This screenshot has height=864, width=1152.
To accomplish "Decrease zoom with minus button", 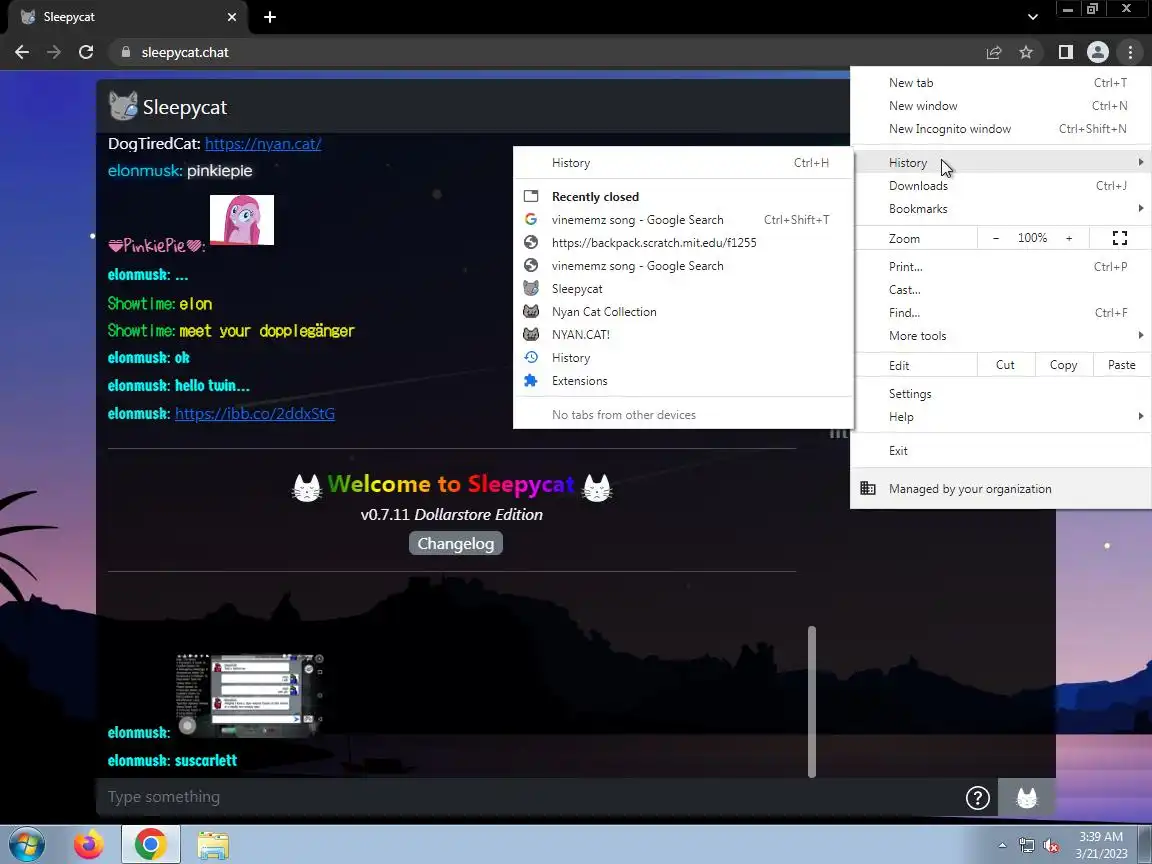I will click(996, 238).
